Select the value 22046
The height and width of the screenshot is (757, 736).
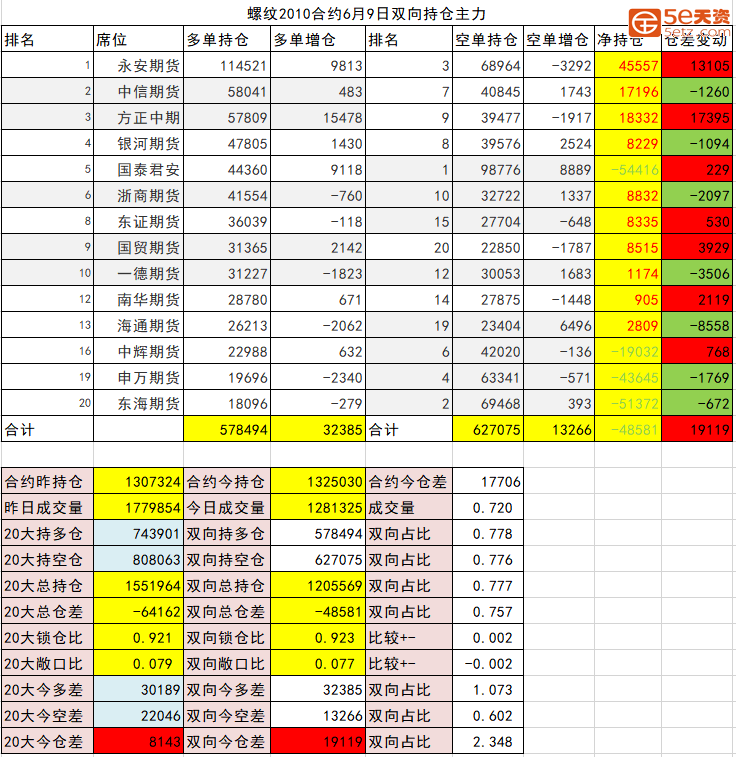tap(139, 716)
